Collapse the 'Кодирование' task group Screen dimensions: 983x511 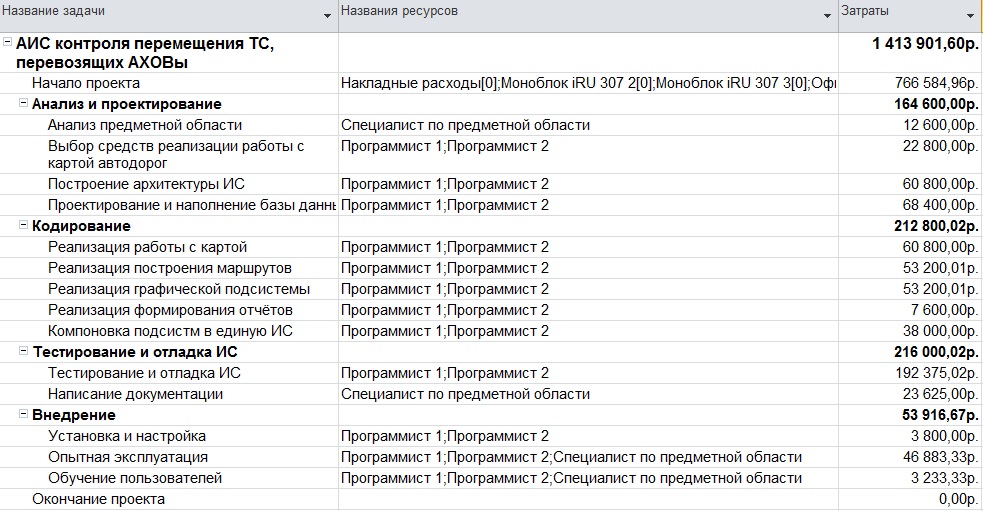(x=24, y=225)
